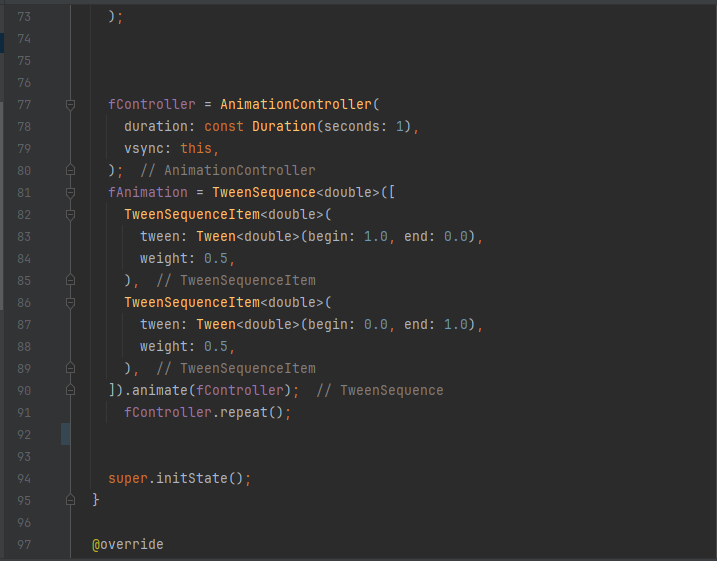Click '// TweenSequenceItem' hint on line 85
The height and width of the screenshot is (561, 717).
tap(236, 280)
